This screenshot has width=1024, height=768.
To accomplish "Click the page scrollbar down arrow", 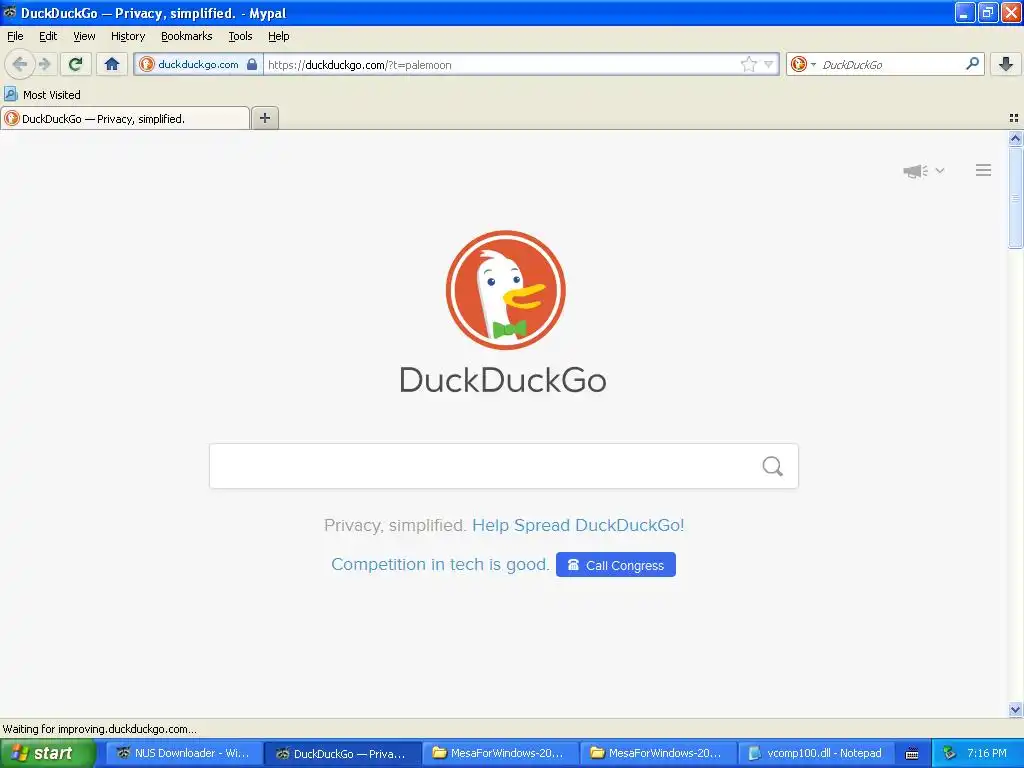I will [1016, 710].
